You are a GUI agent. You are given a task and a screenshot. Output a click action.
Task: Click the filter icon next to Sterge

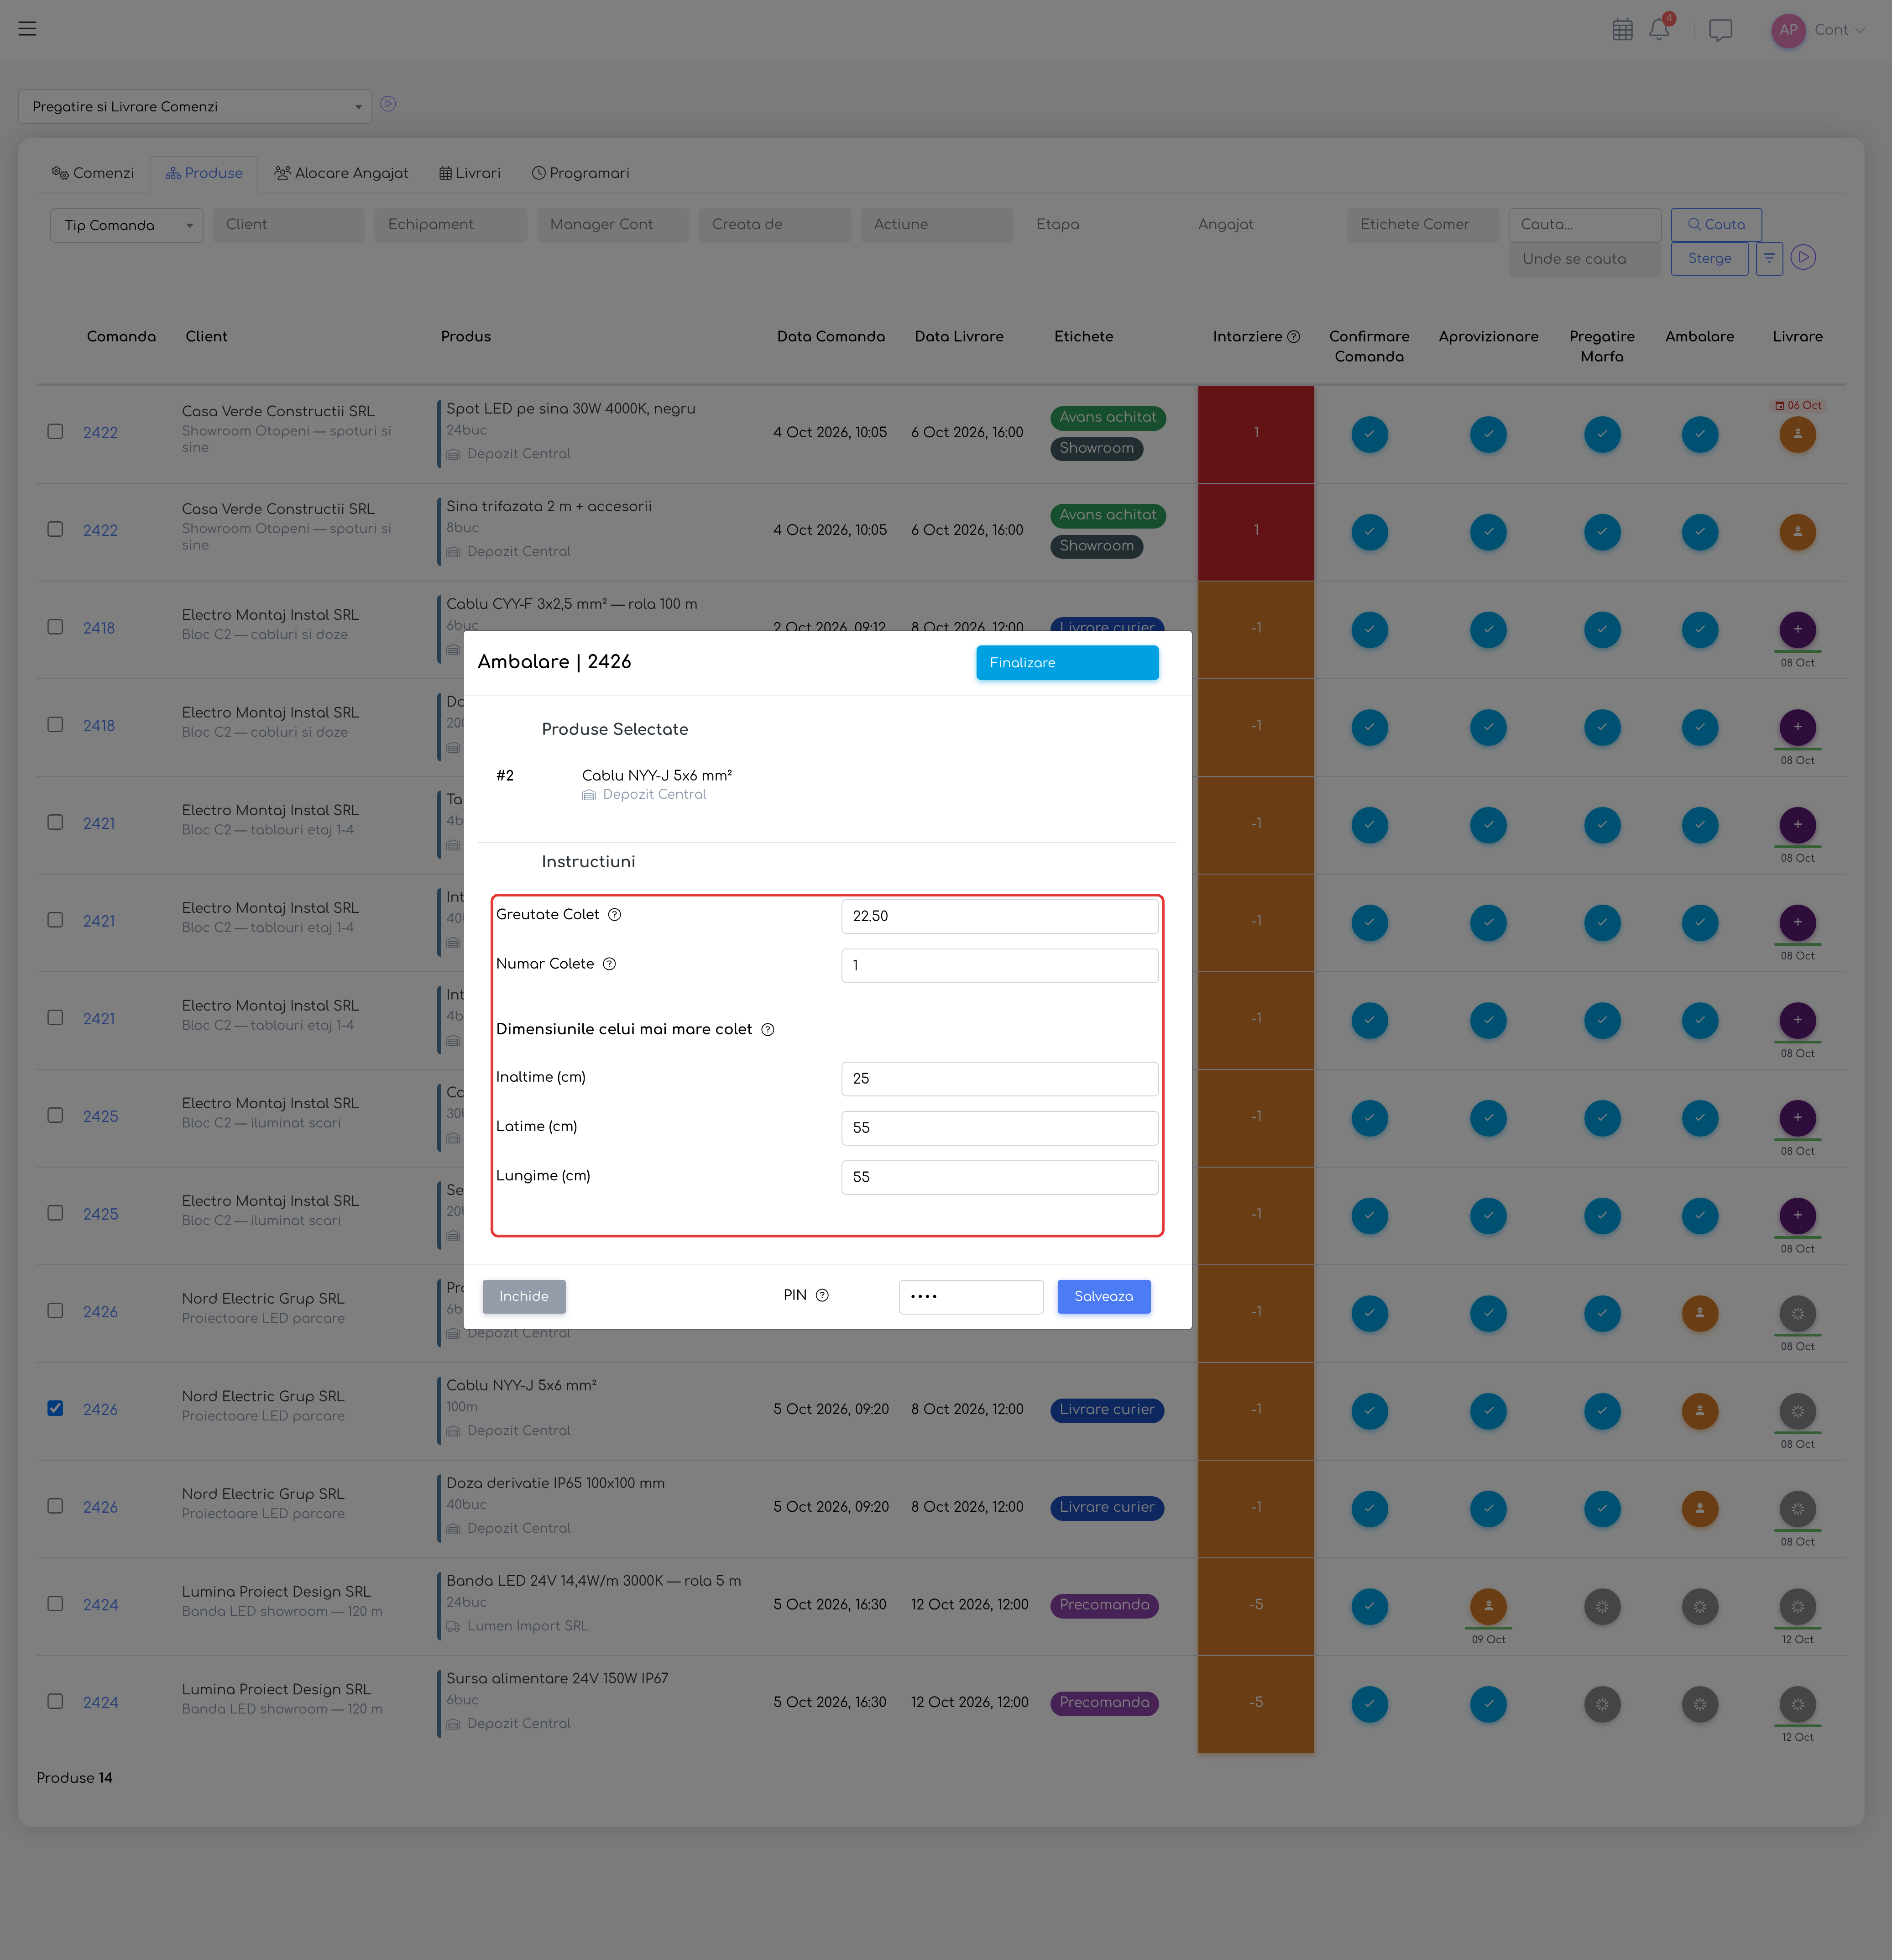[1769, 259]
